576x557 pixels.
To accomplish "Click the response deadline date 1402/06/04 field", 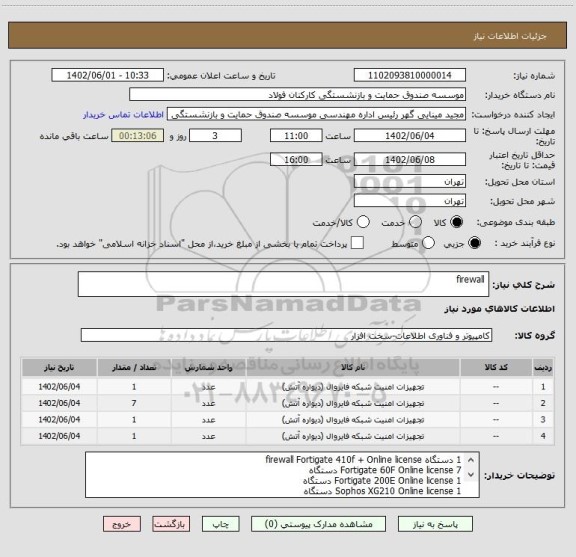I will point(410,136).
